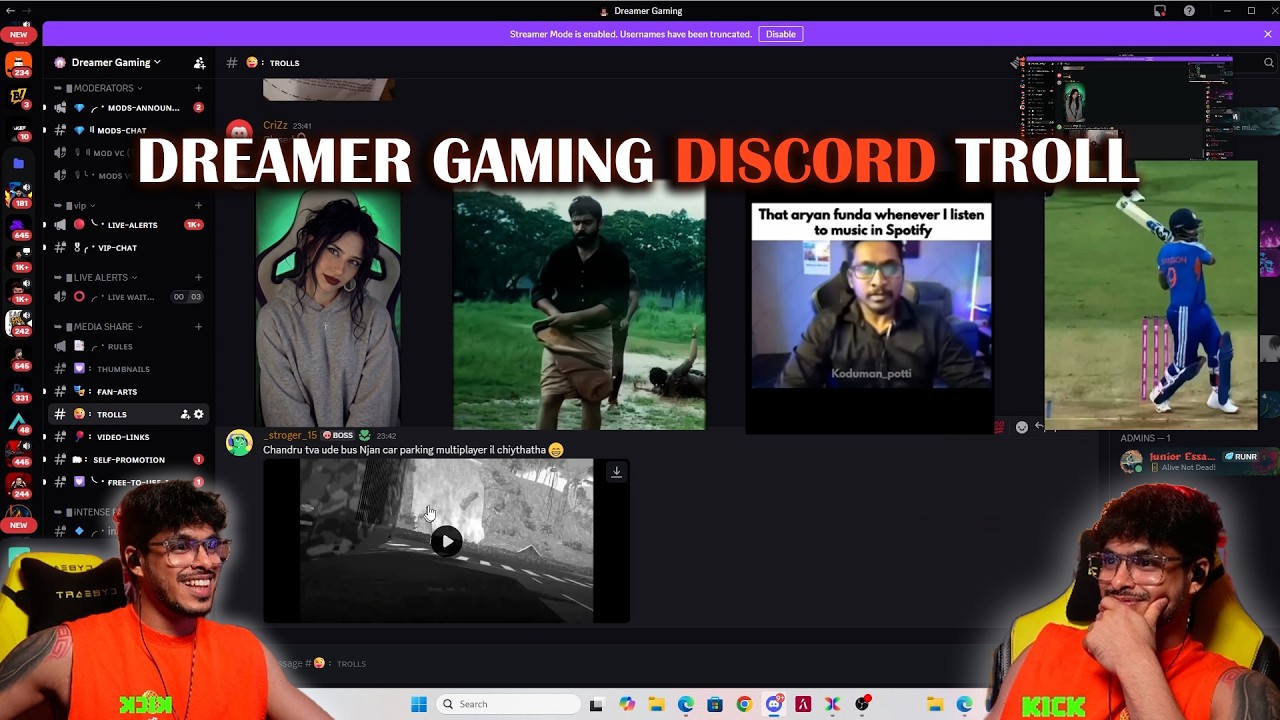This screenshot has height=720, width=1280.
Task: Open the cricket batsman image attachment
Action: [1151, 295]
